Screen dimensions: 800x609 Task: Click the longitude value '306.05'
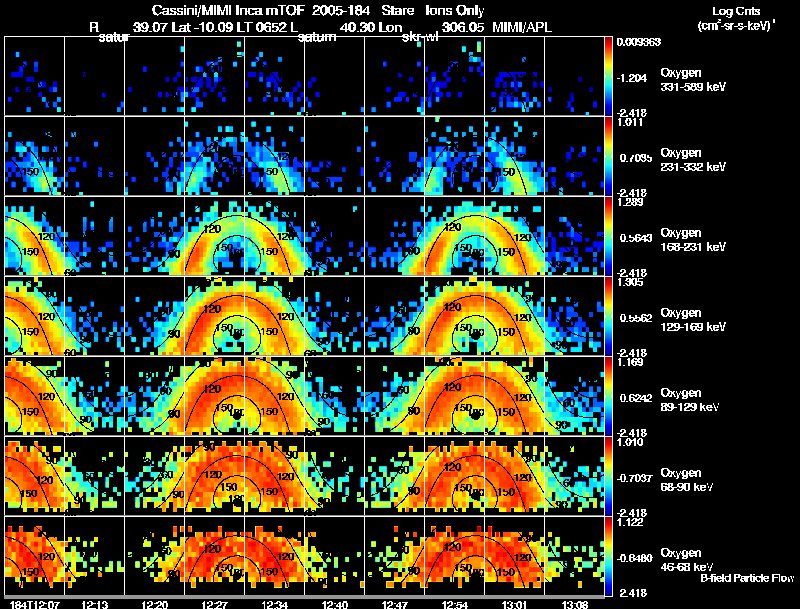[463, 27]
